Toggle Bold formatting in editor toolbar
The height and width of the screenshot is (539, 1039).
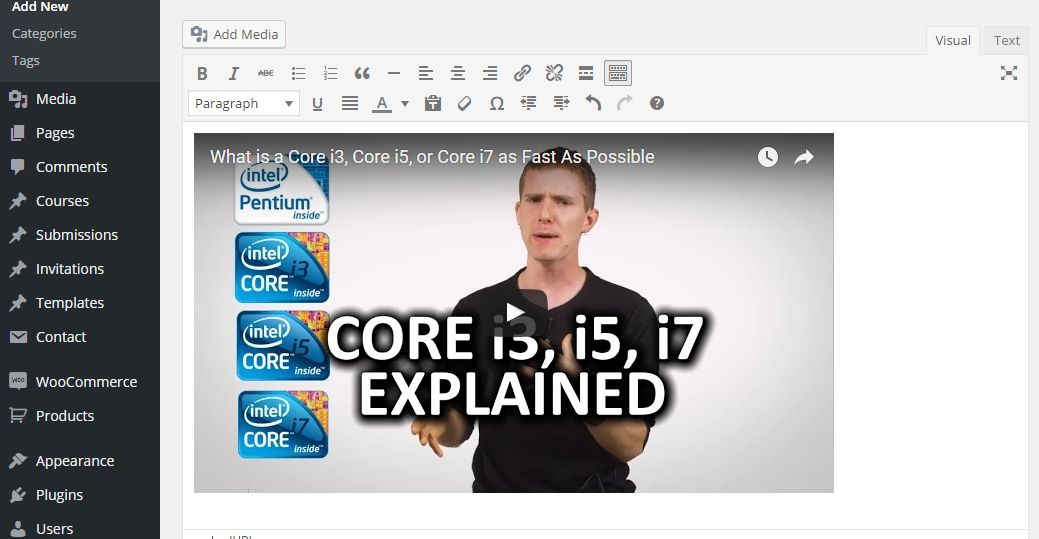pos(203,73)
